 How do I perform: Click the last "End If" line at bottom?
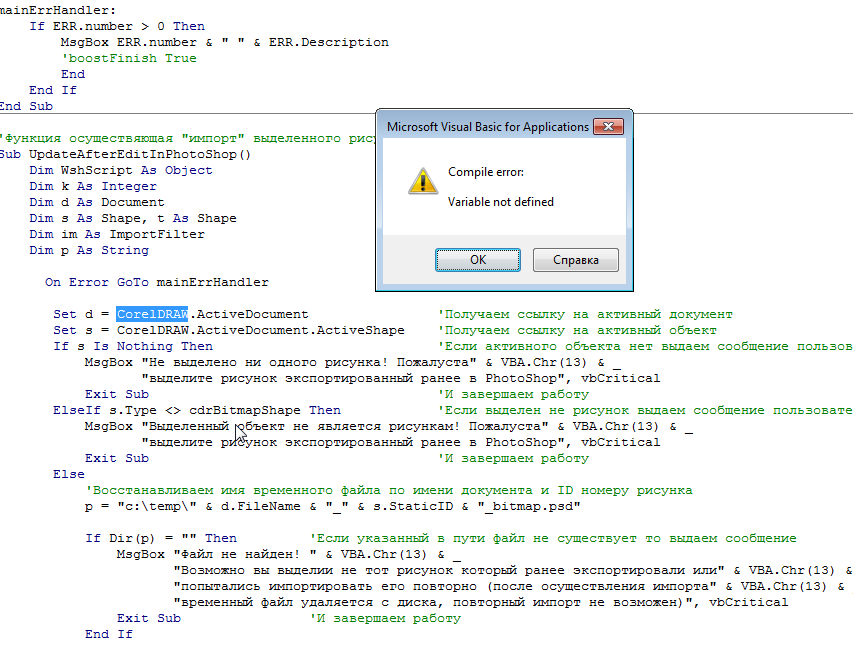(x=109, y=634)
